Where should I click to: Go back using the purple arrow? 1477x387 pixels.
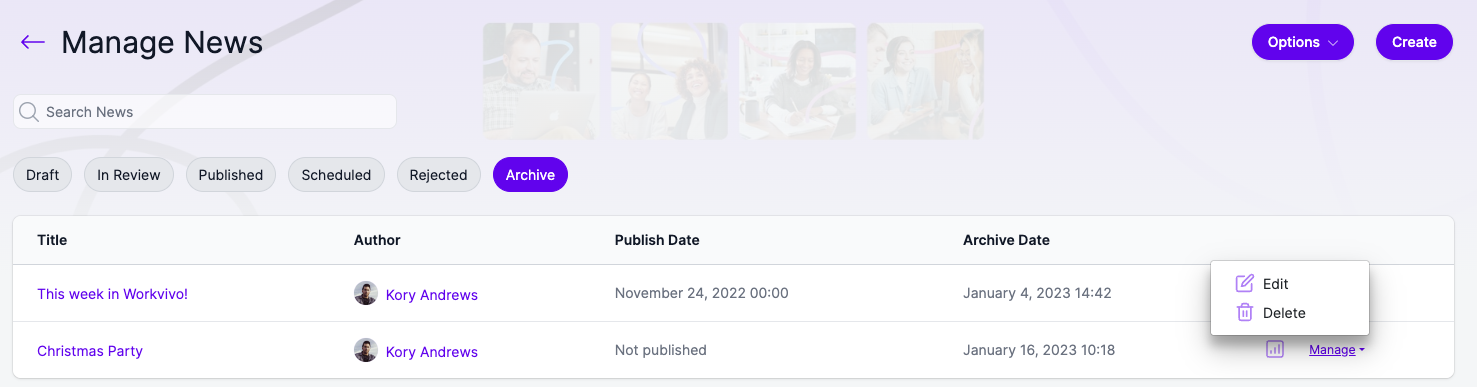click(33, 42)
